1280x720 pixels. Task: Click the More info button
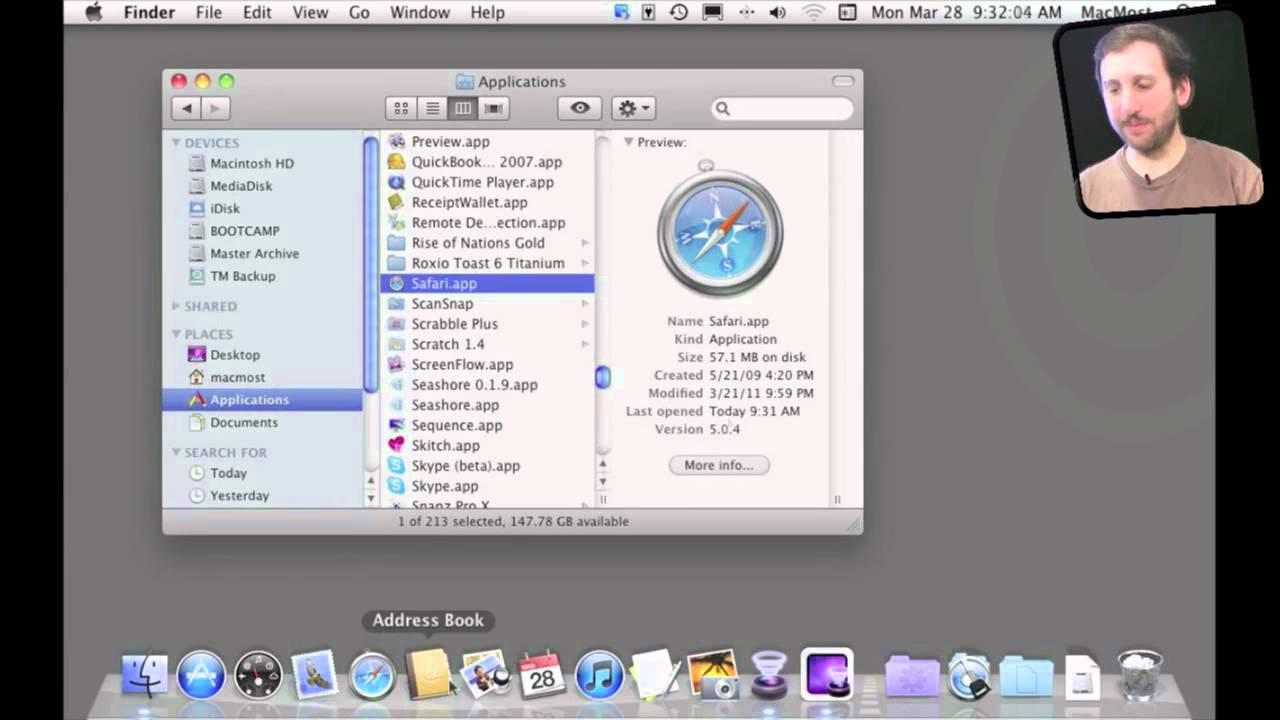point(718,465)
